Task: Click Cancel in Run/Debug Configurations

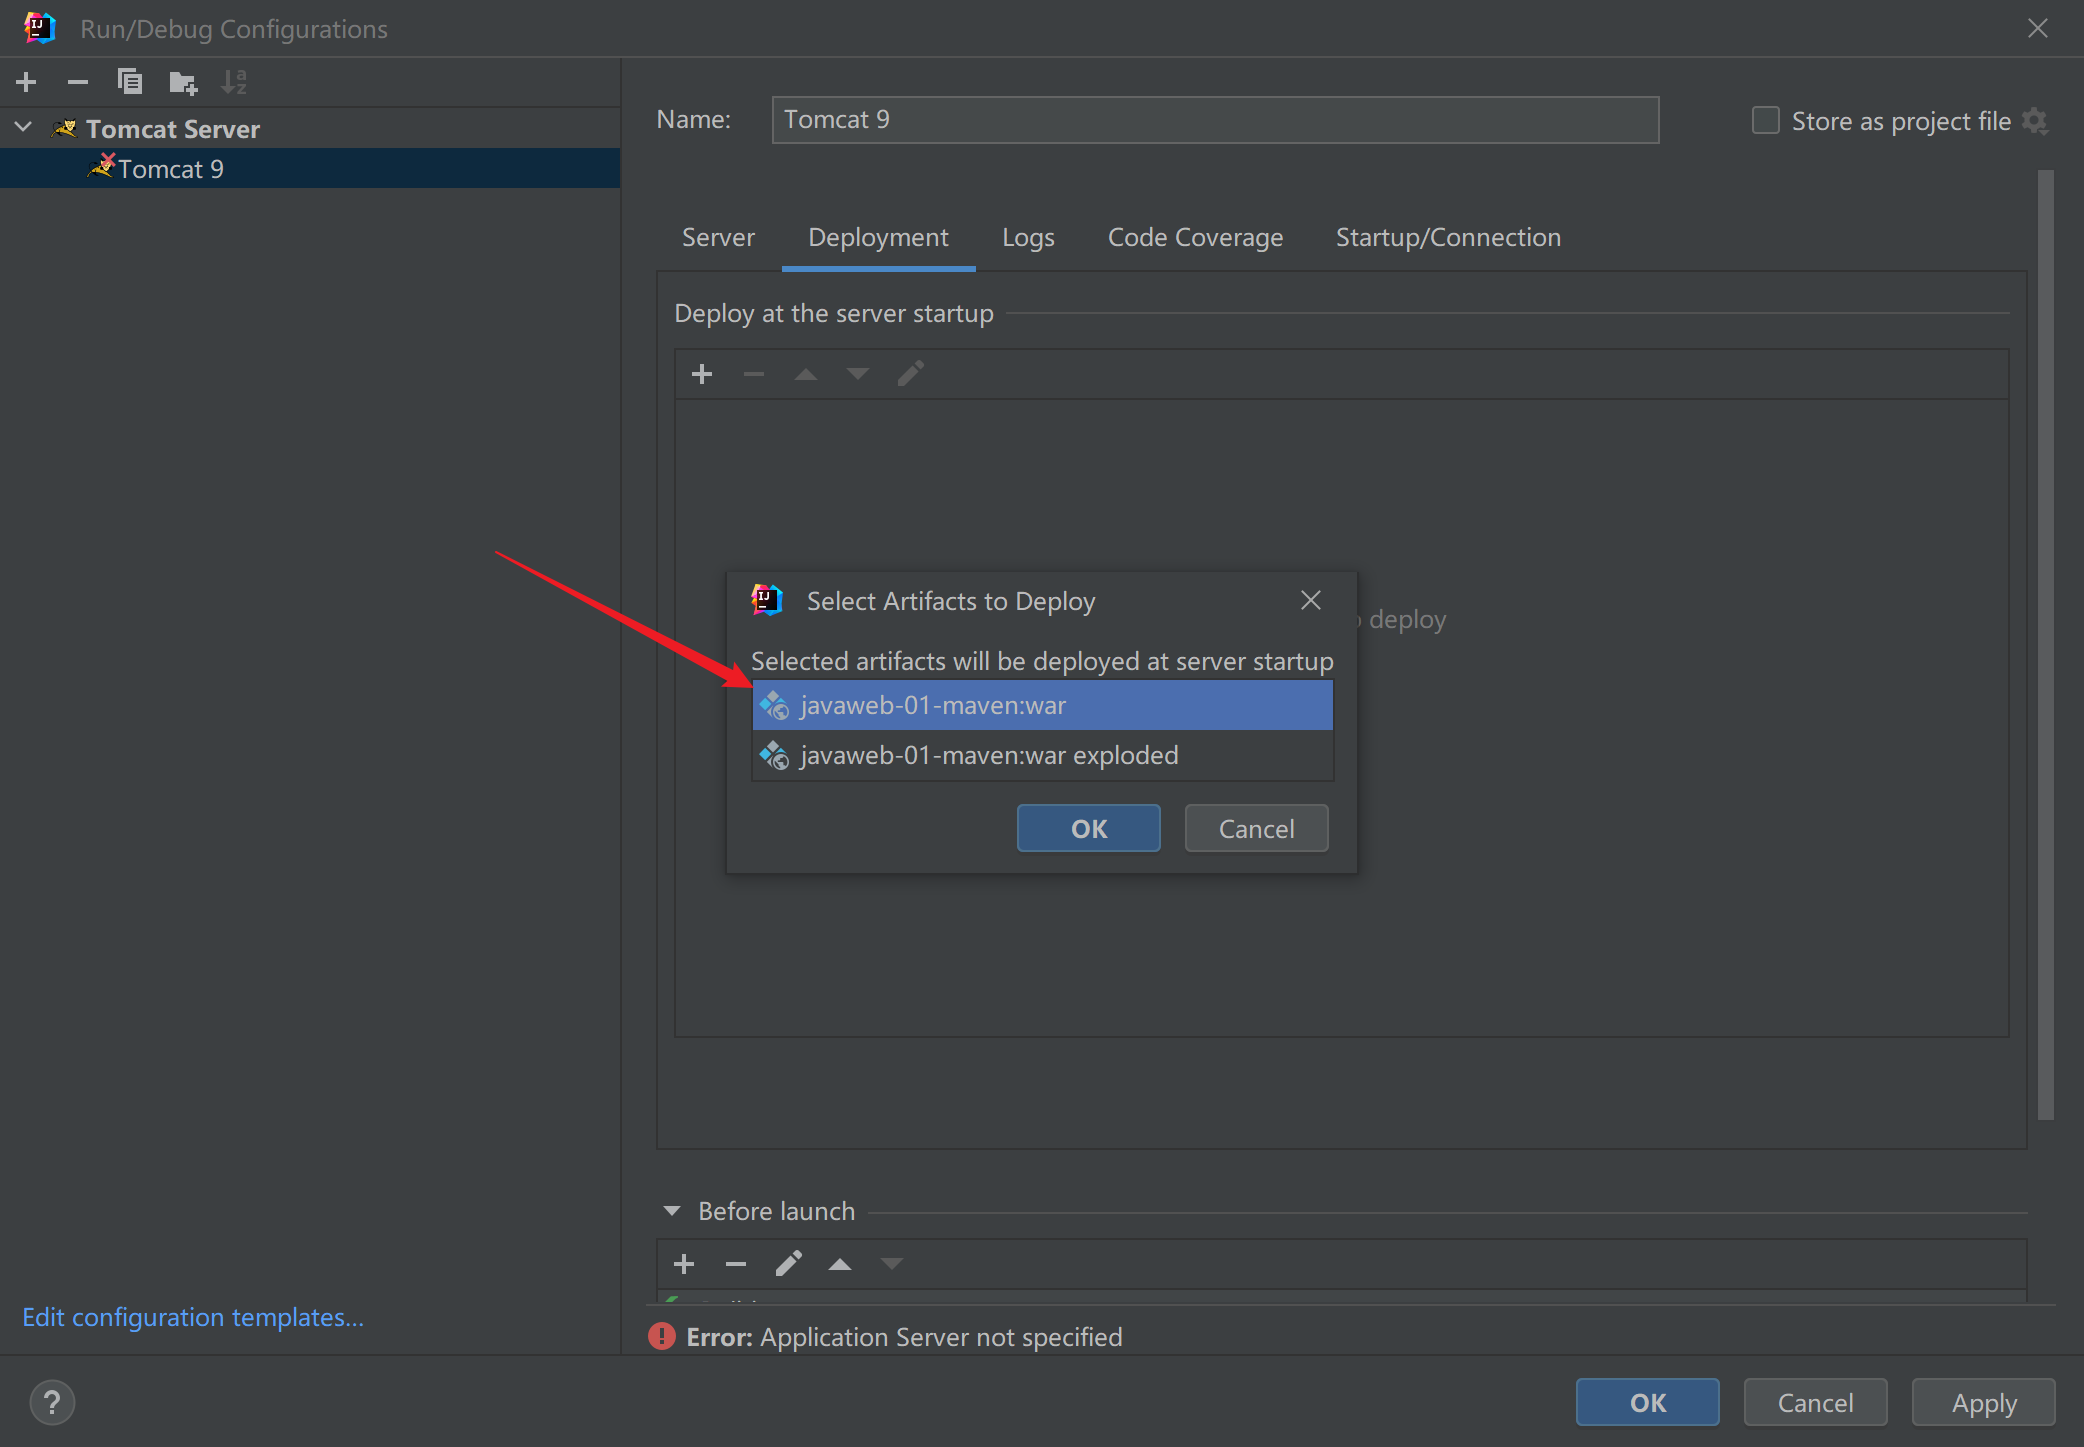Action: [1815, 1402]
